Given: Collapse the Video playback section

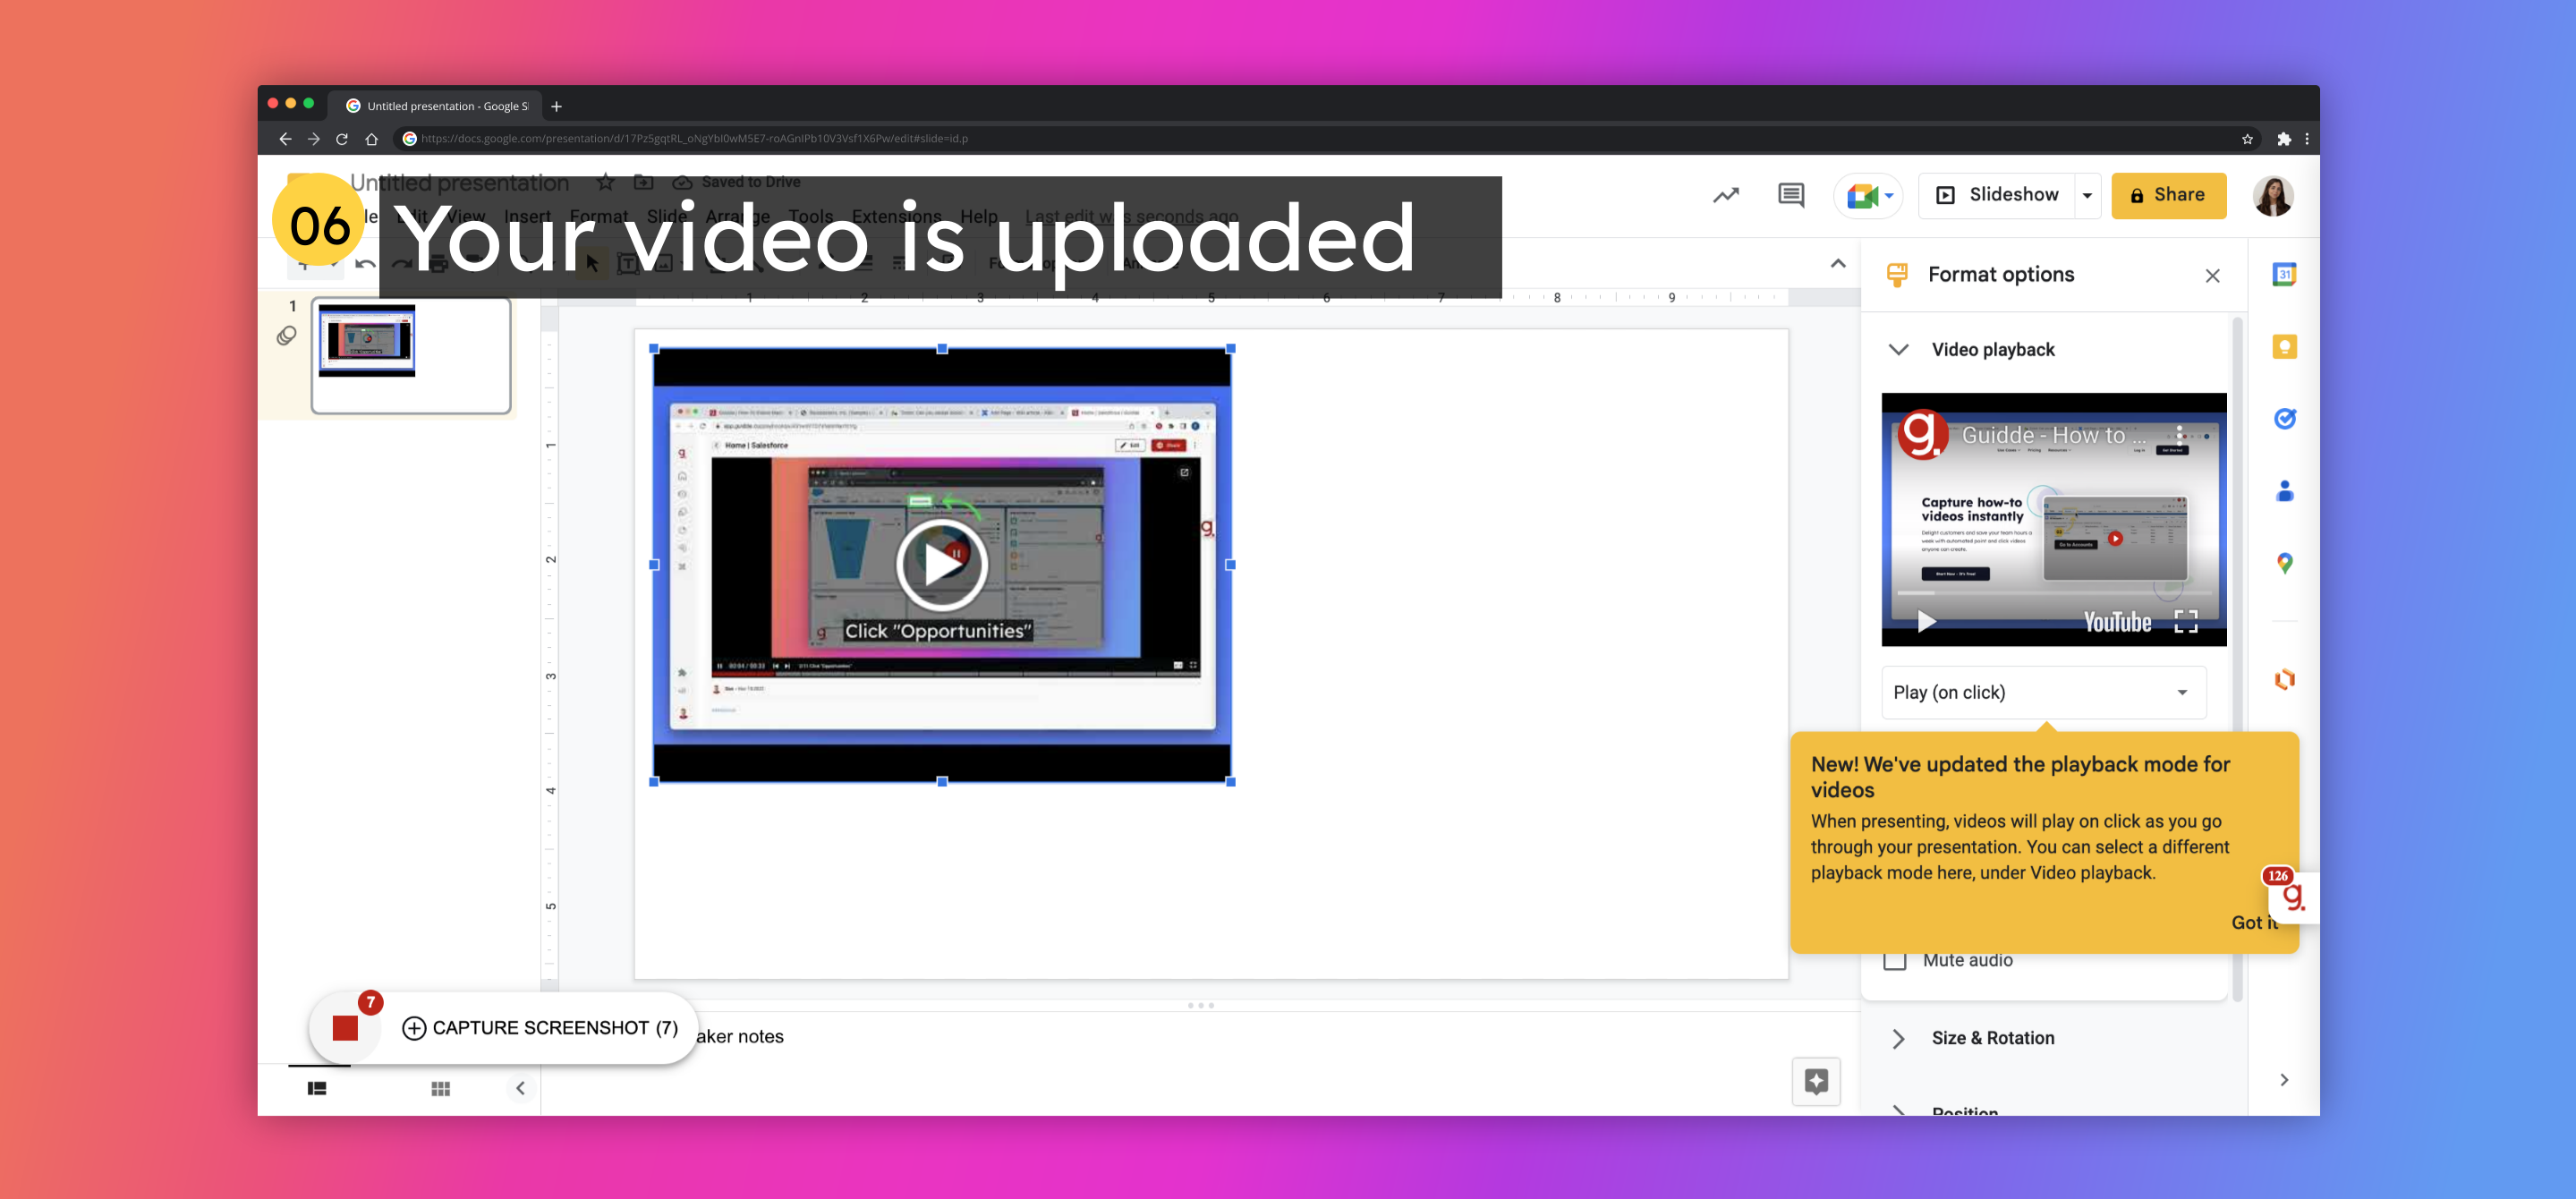Looking at the screenshot, I should 1898,349.
